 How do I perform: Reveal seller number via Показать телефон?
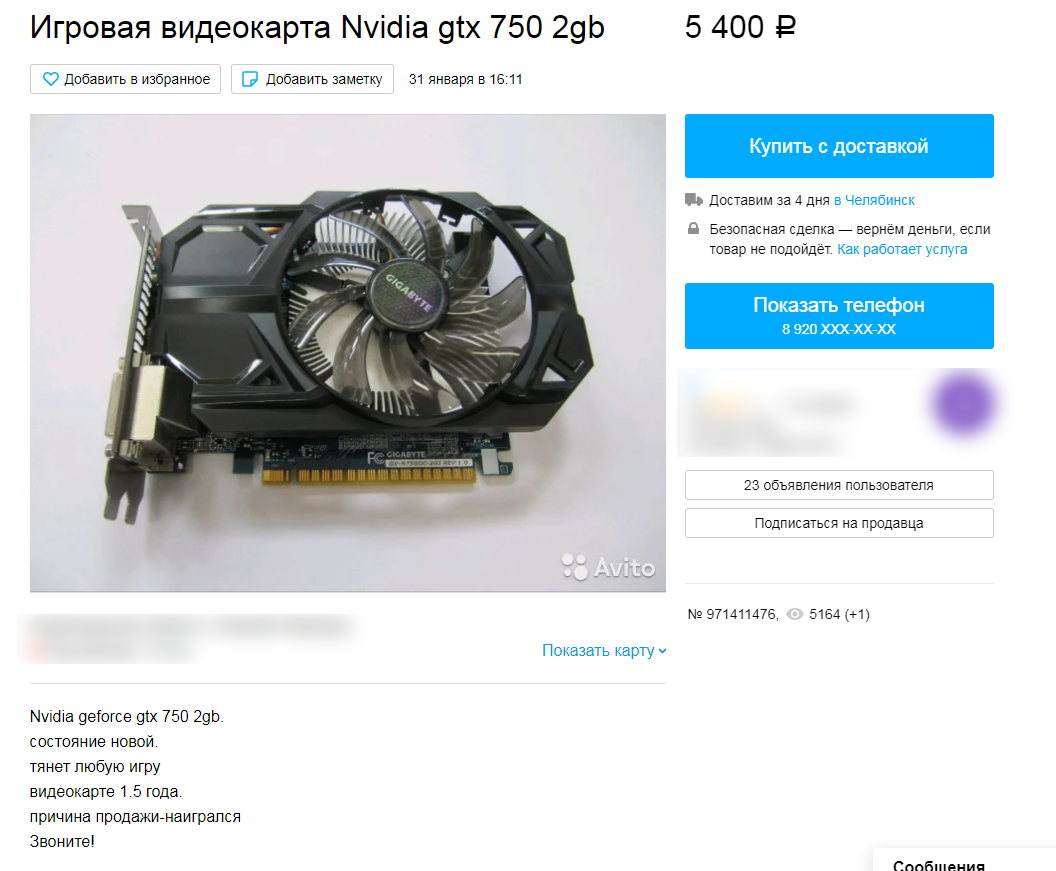point(839,316)
